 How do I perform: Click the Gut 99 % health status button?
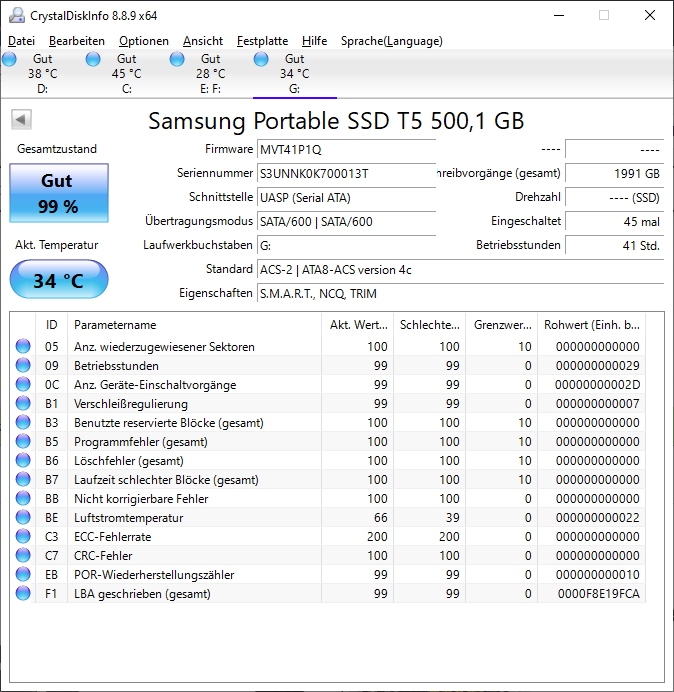[x=59, y=193]
